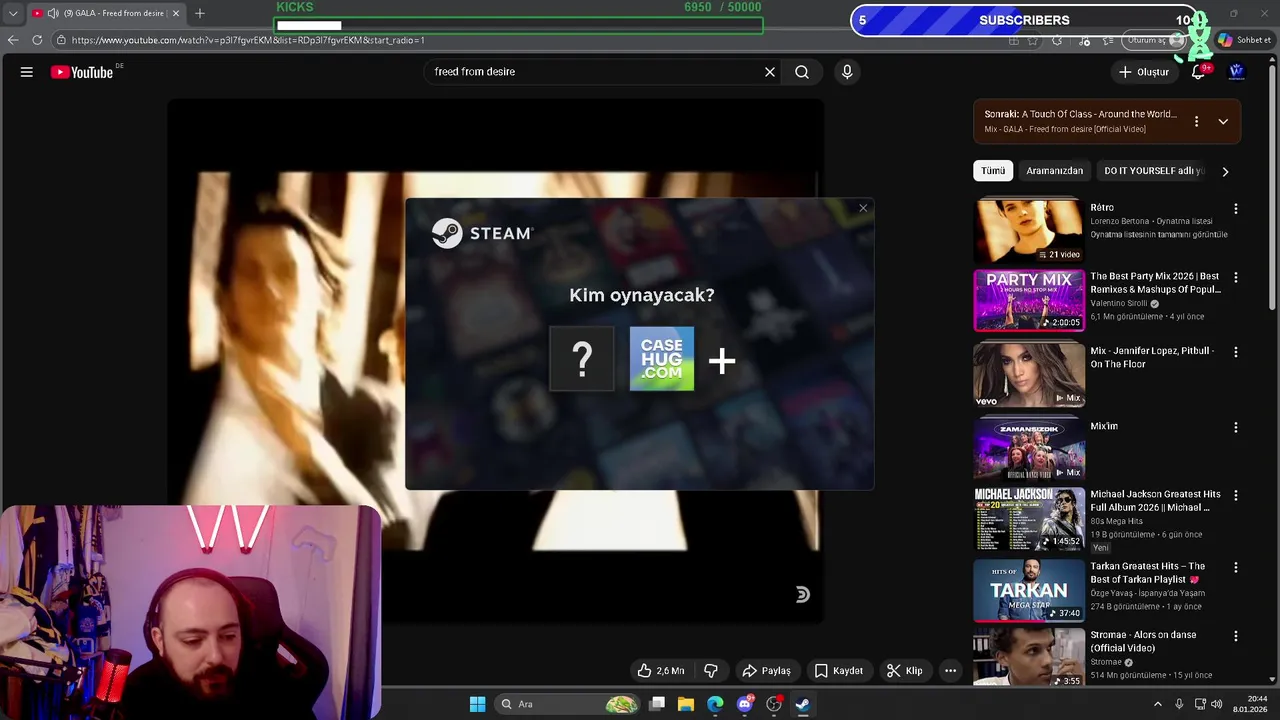Screen dimensions: 1280x720
Task: Add a new Steam account with plus
Action: click(x=722, y=361)
